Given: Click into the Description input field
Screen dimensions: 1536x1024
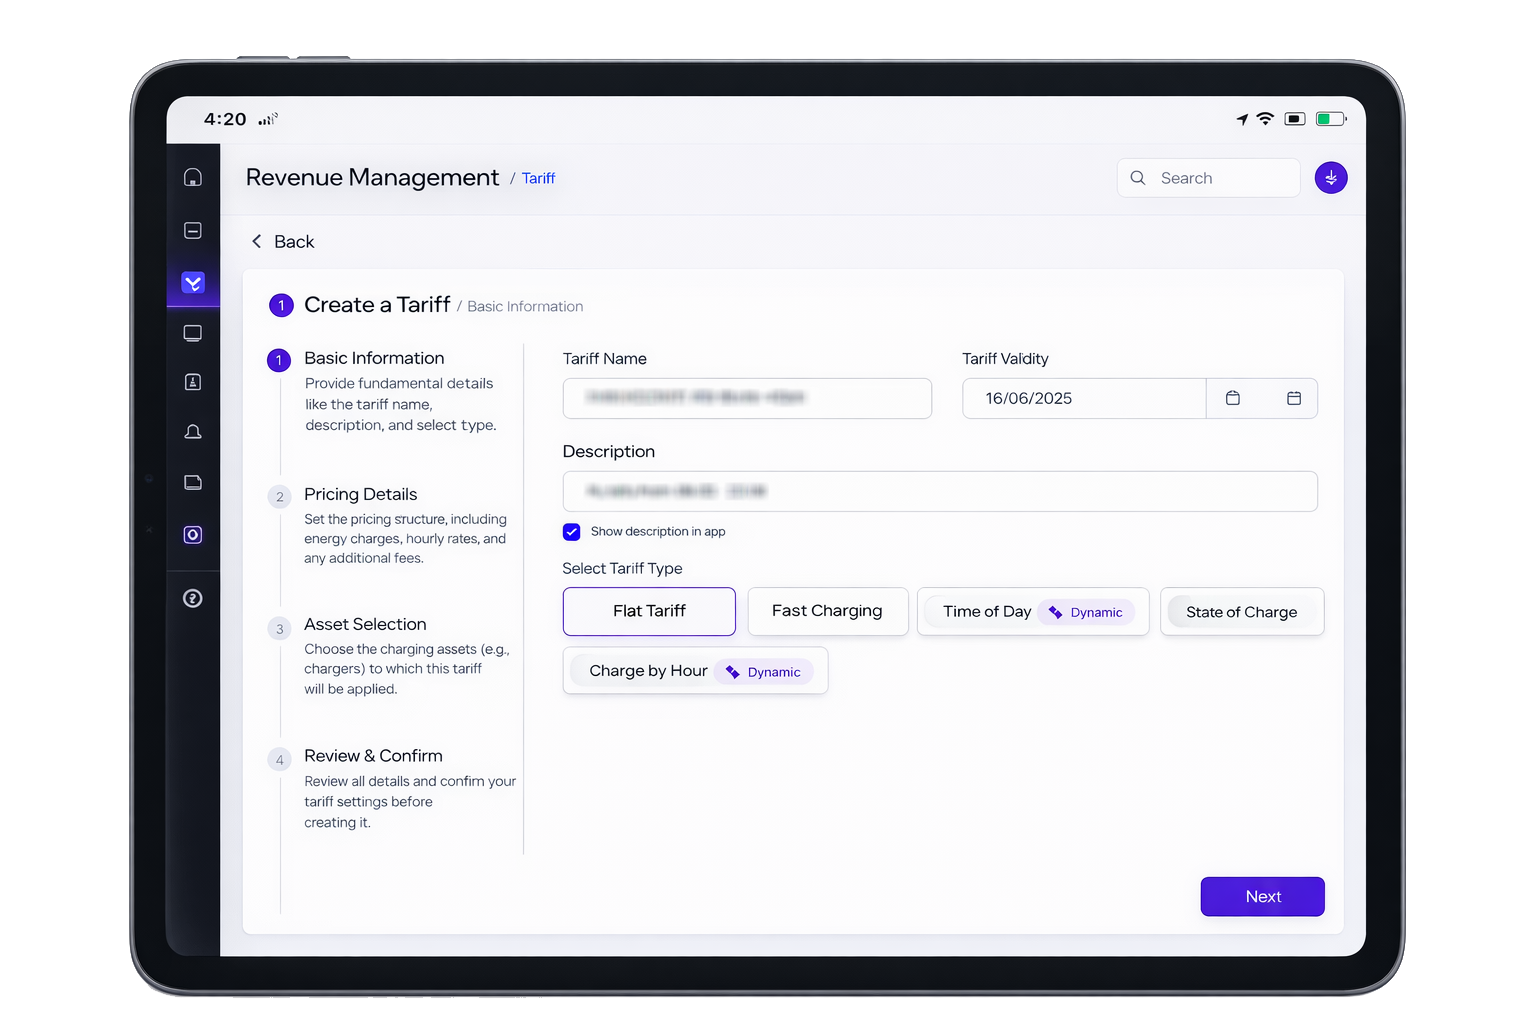Looking at the screenshot, I should tap(939, 491).
